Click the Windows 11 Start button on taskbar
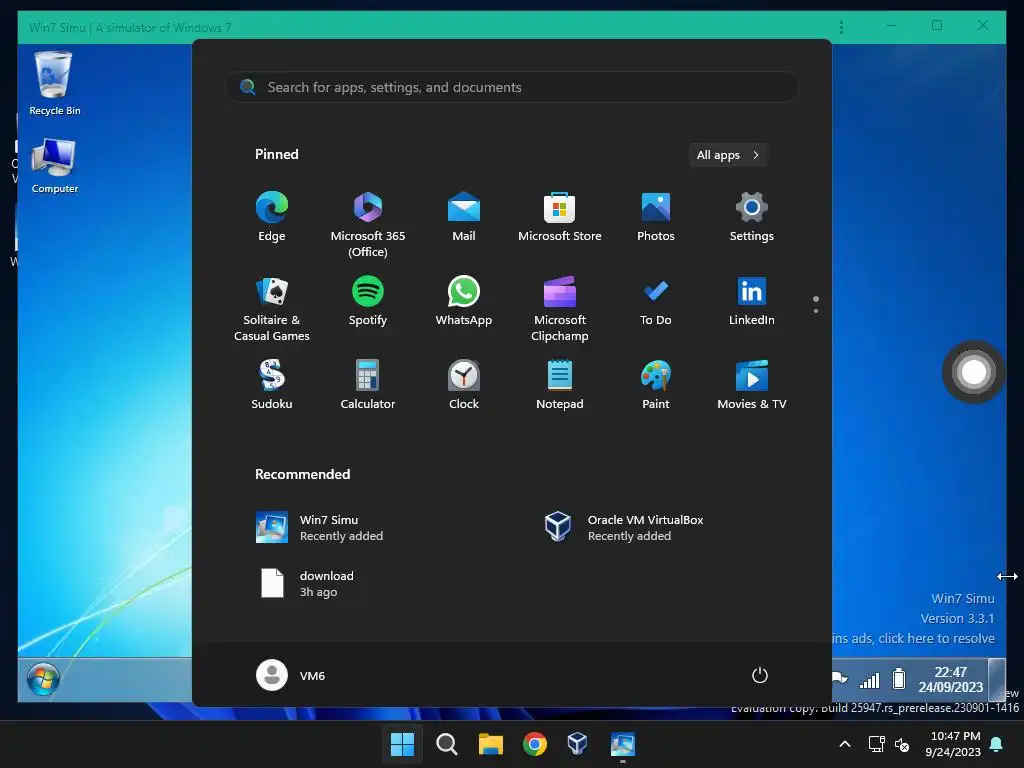This screenshot has height=768, width=1024. point(402,744)
